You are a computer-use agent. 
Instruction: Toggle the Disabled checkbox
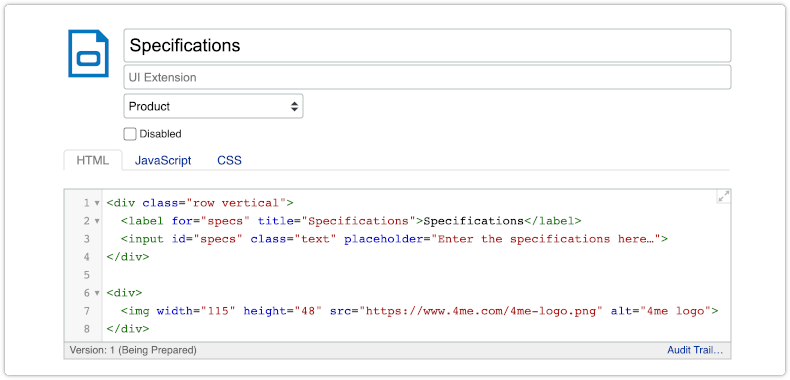[x=130, y=134]
